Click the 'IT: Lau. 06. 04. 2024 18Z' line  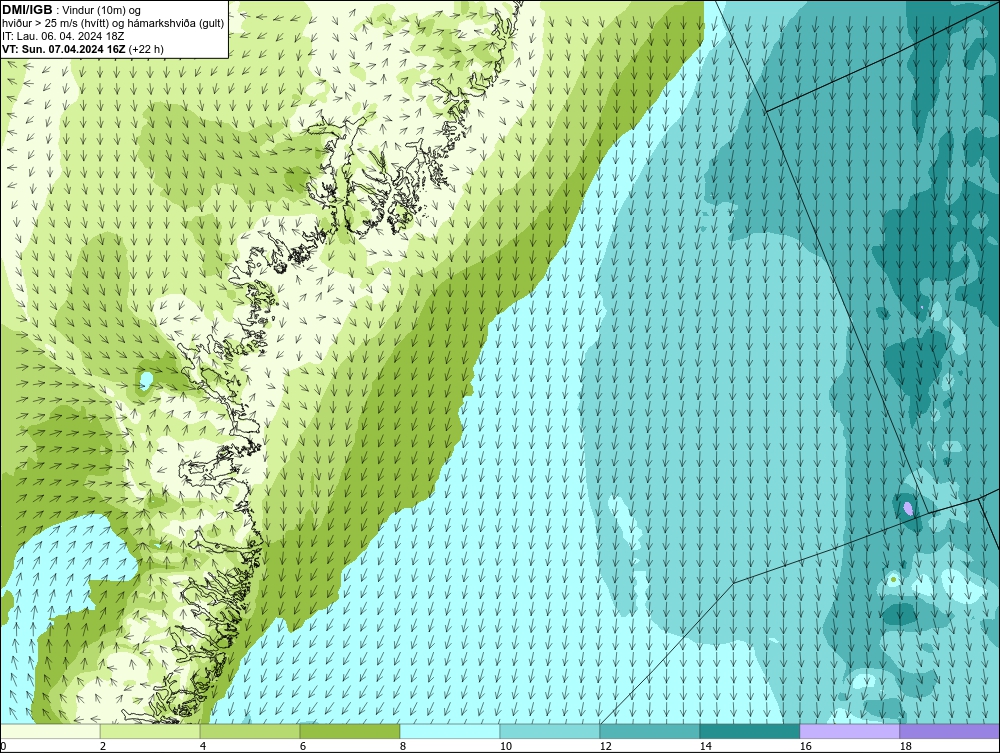pos(63,36)
